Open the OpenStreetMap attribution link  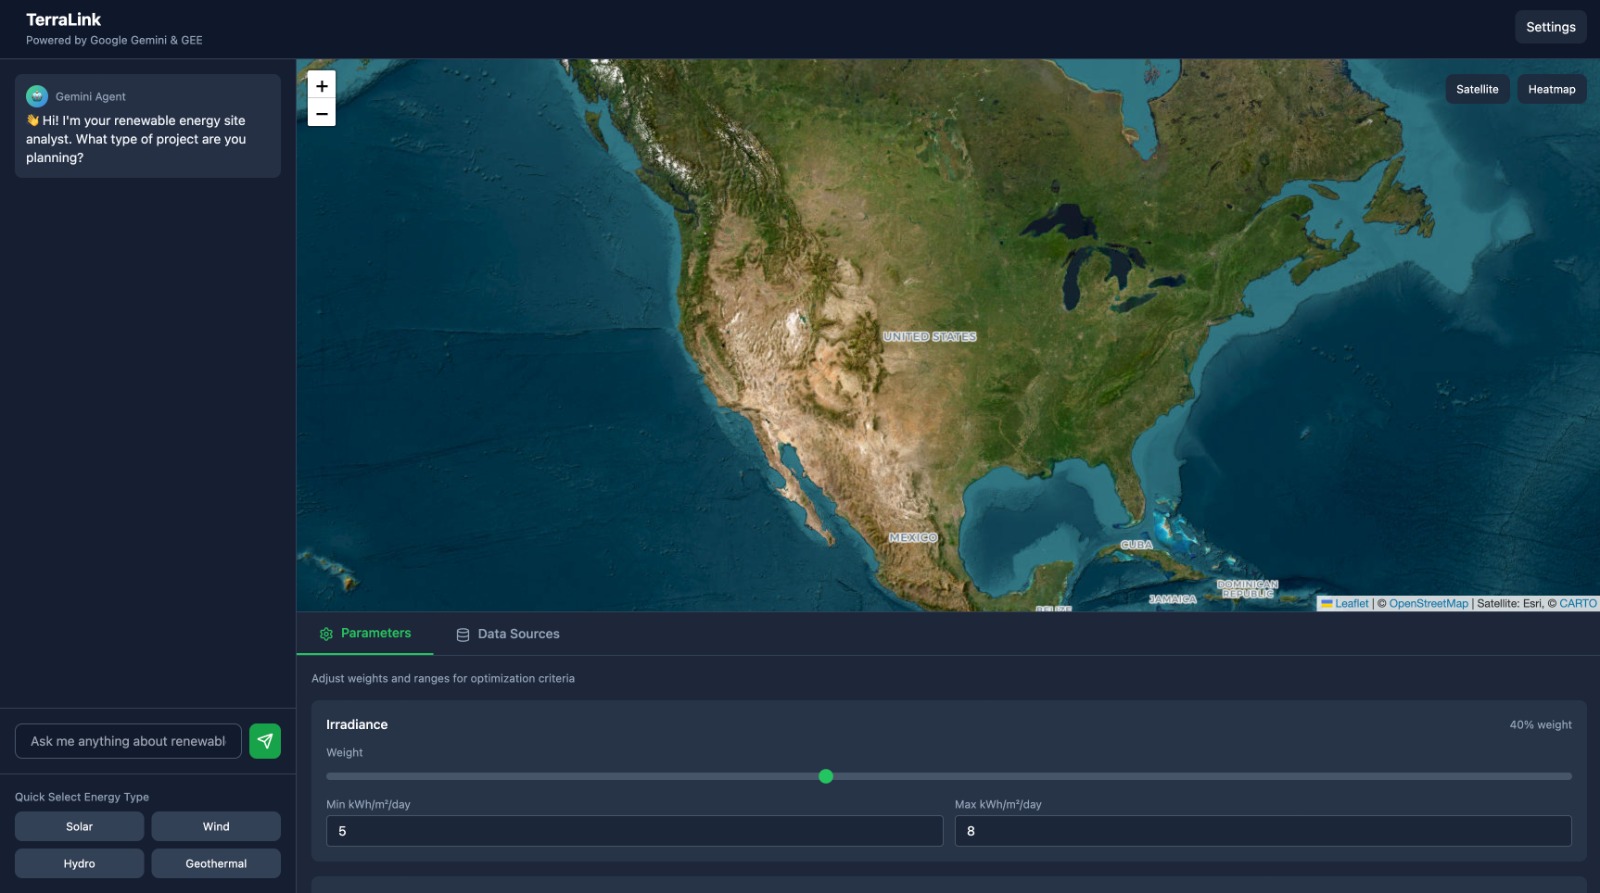click(x=1428, y=604)
